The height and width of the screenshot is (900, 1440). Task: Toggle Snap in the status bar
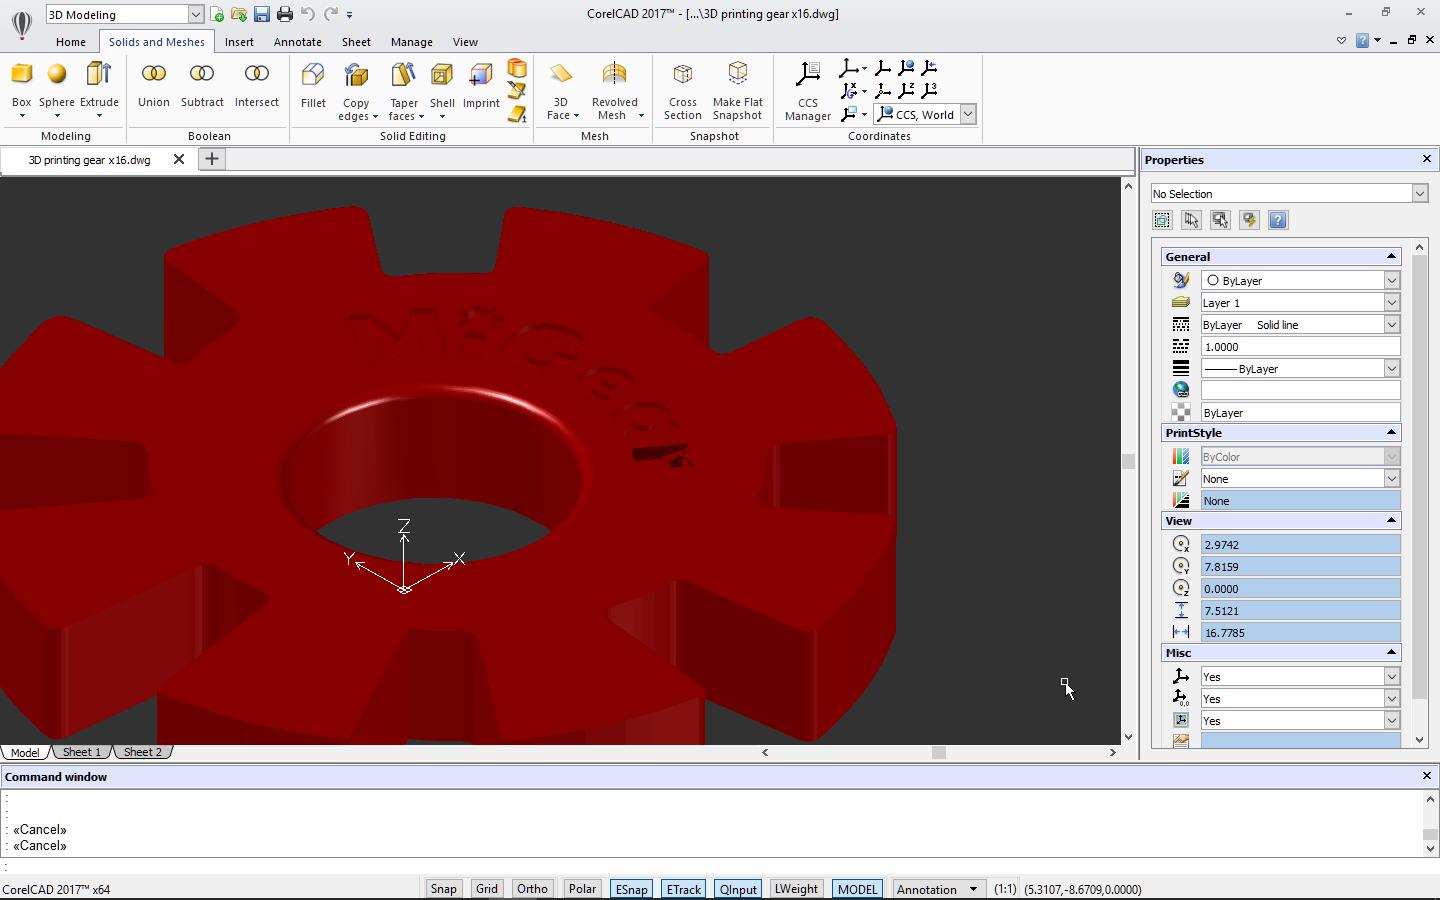tap(443, 889)
